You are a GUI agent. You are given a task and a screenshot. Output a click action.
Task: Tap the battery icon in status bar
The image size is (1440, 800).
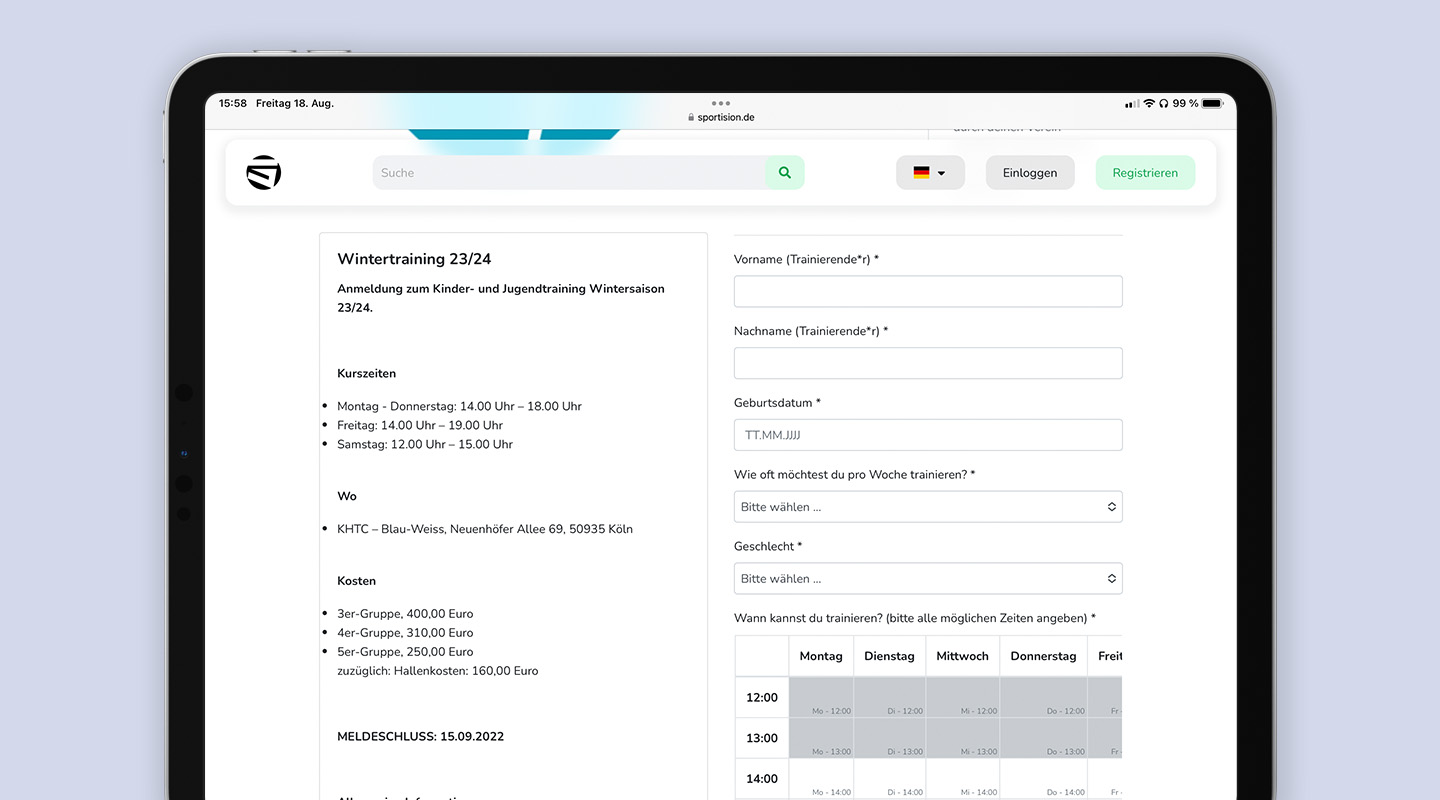[x=1212, y=103]
